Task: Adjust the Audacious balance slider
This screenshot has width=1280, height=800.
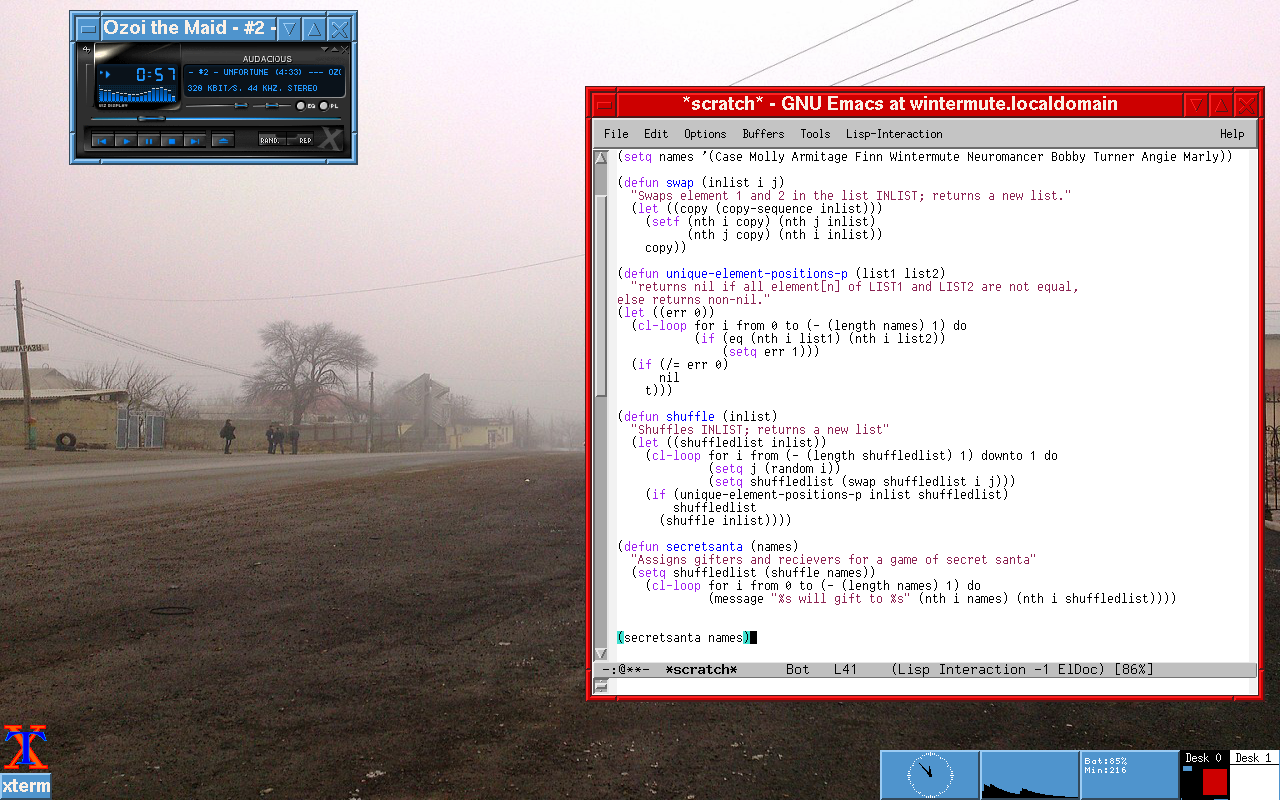Action: (x=272, y=105)
